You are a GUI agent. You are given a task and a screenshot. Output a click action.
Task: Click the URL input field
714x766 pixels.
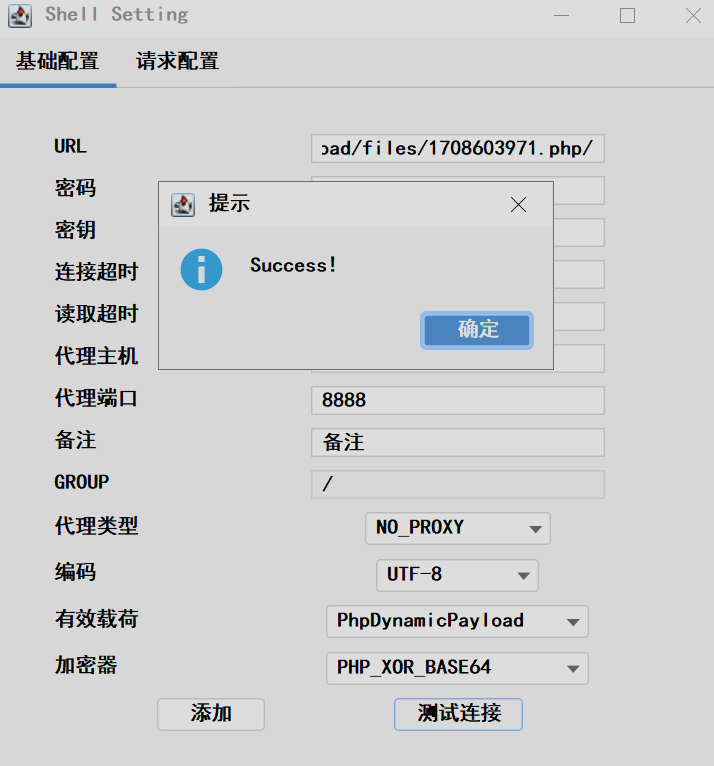pos(458,149)
